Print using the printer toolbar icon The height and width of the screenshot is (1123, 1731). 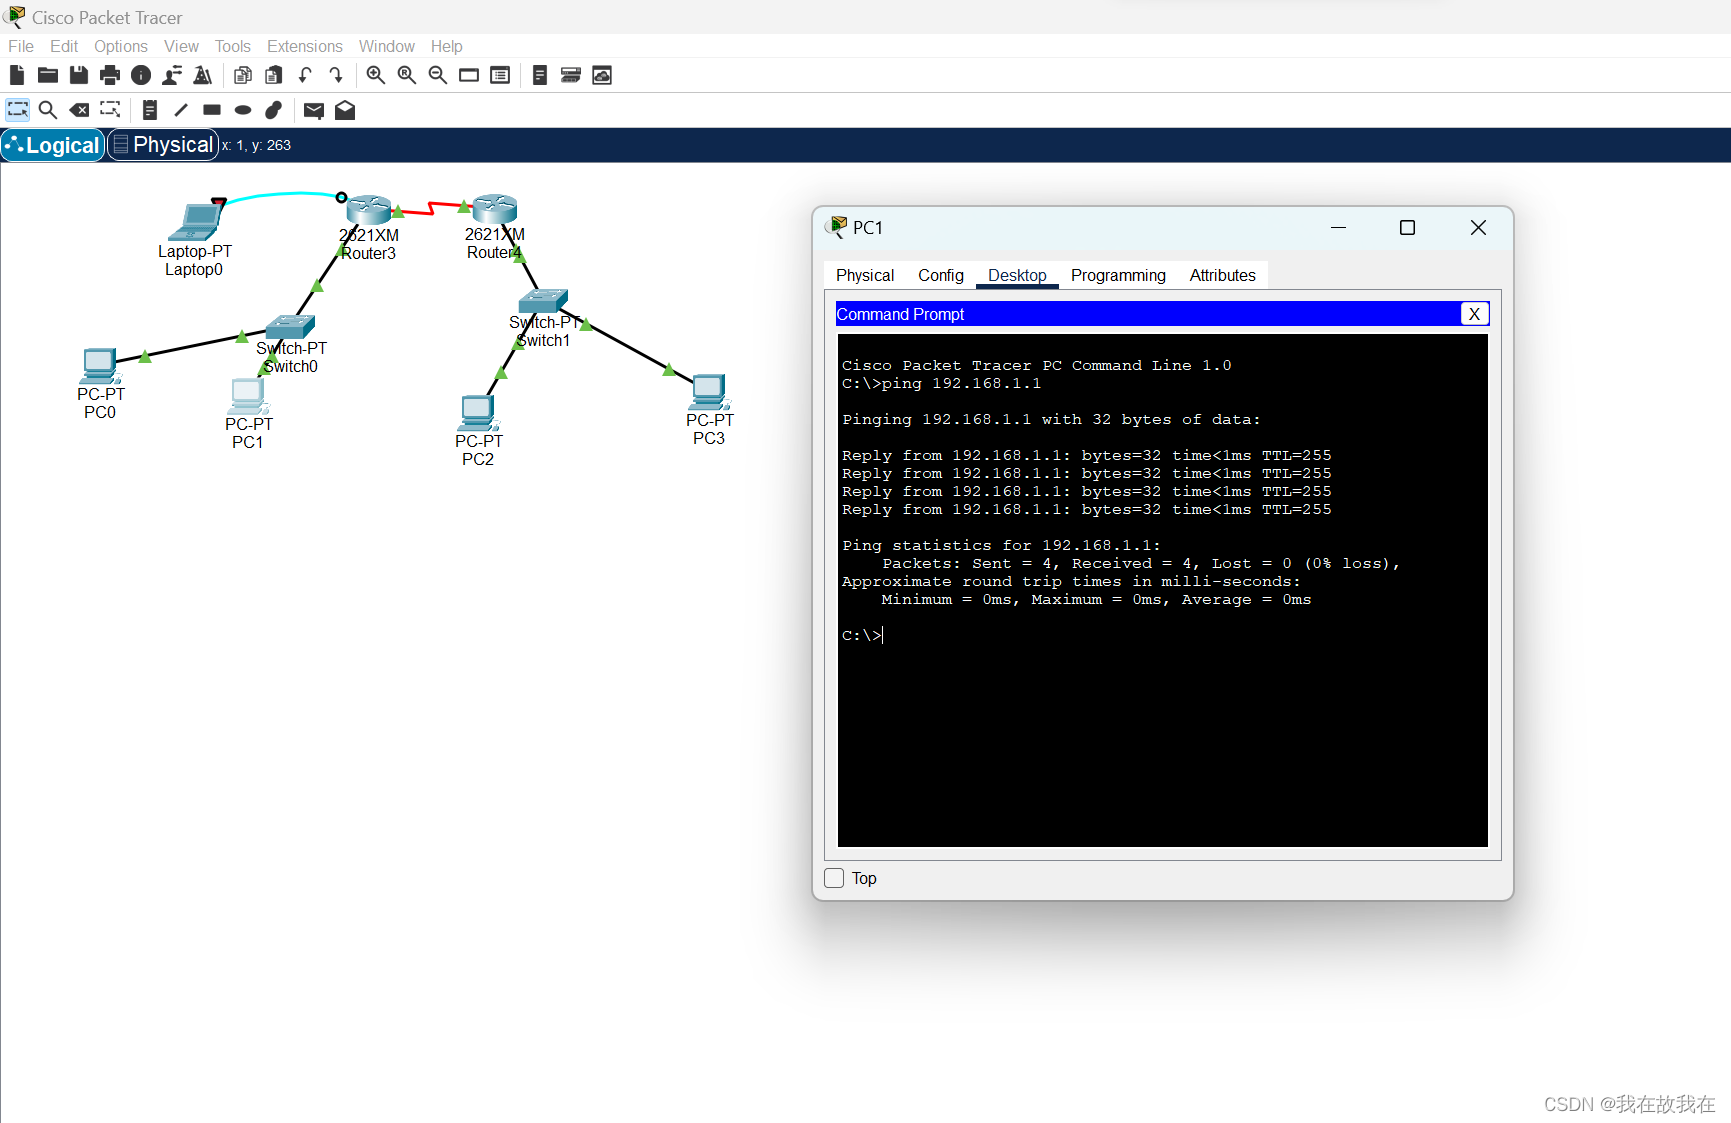[110, 75]
